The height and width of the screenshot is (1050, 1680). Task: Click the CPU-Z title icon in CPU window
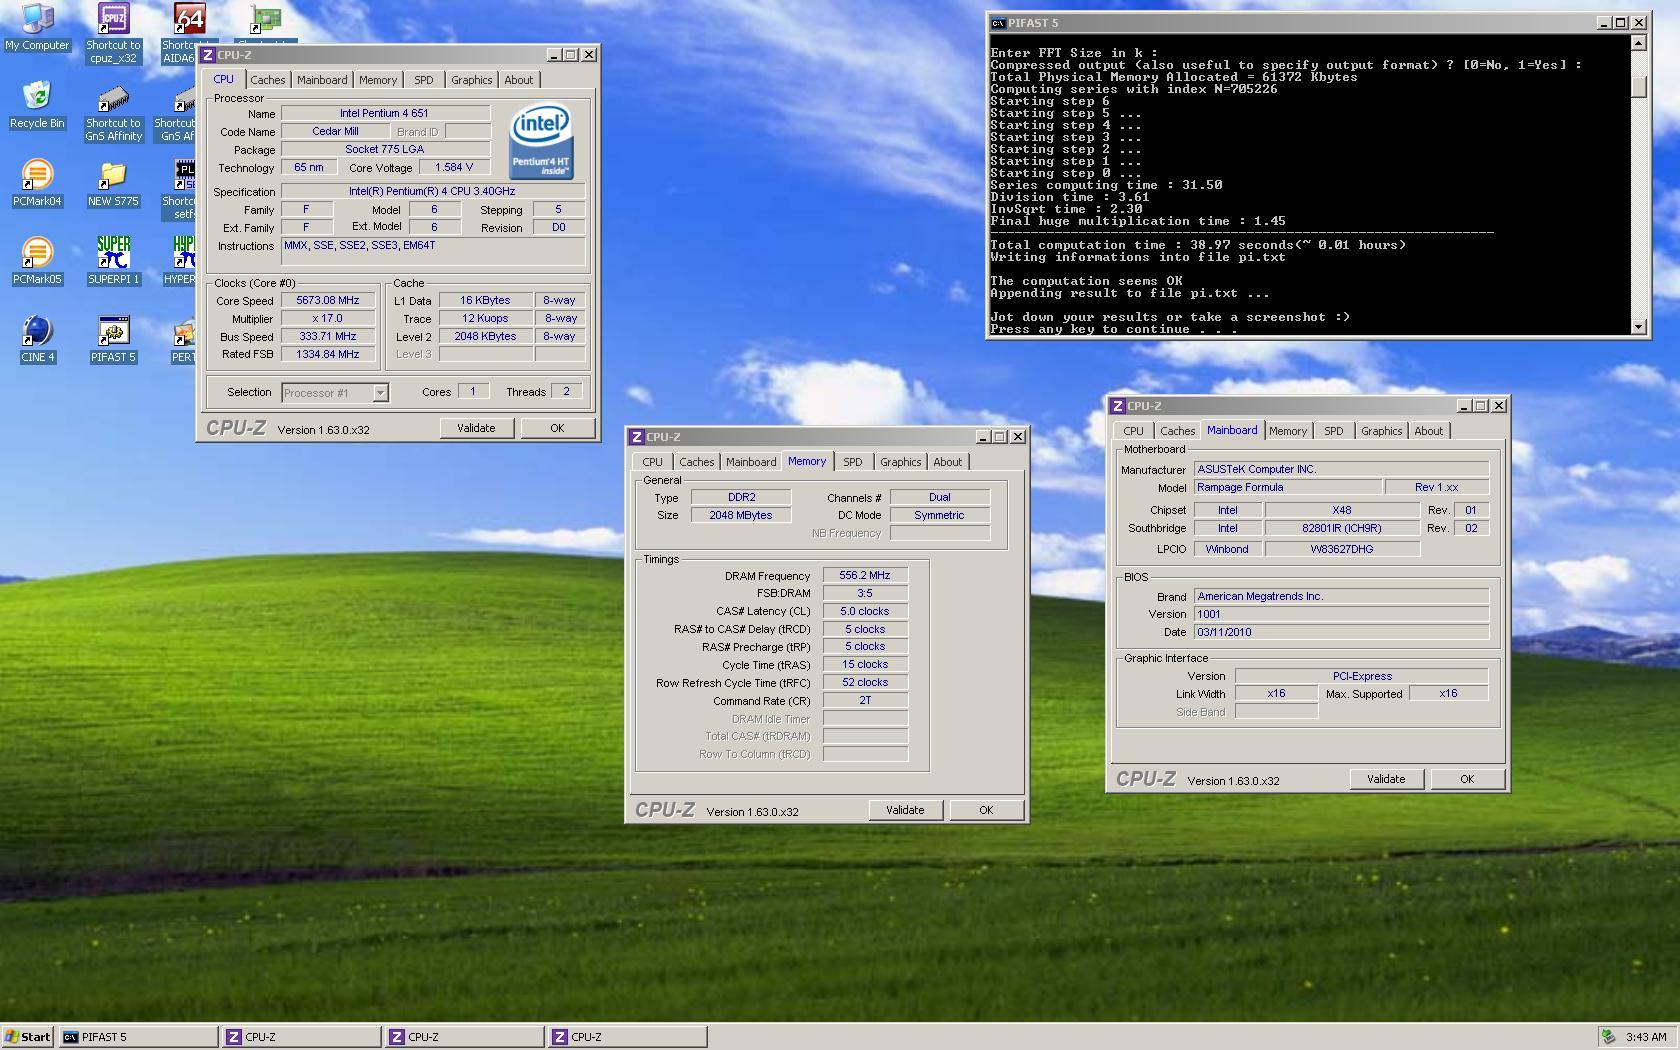coord(208,55)
